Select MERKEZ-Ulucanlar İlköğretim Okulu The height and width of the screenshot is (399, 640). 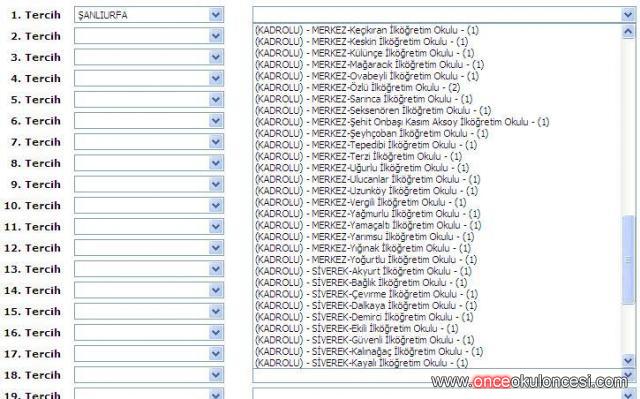pos(367,179)
